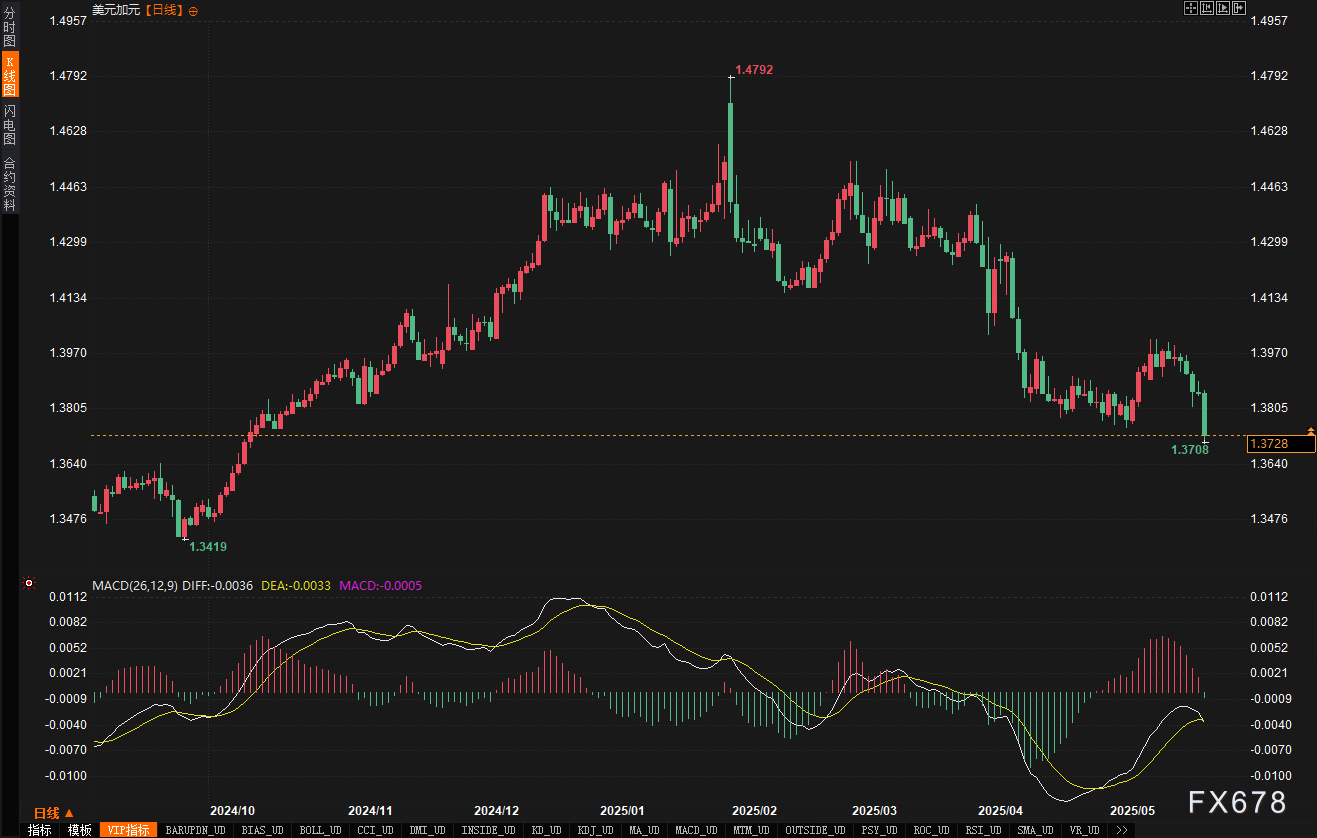The height and width of the screenshot is (838, 1317).
Task: Click the orange circled-plus icon beside 【日线】
Action: (x=193, y=10)
